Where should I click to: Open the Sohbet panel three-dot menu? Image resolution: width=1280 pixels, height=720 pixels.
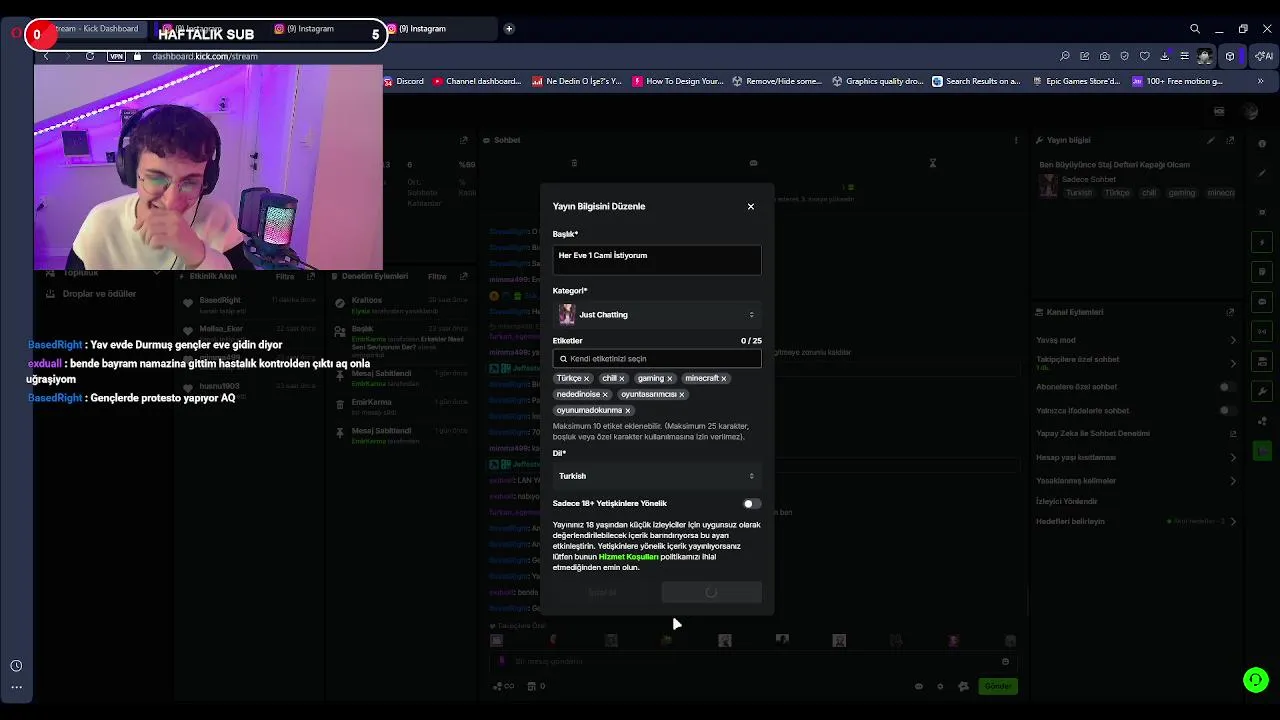(1016, 141)
